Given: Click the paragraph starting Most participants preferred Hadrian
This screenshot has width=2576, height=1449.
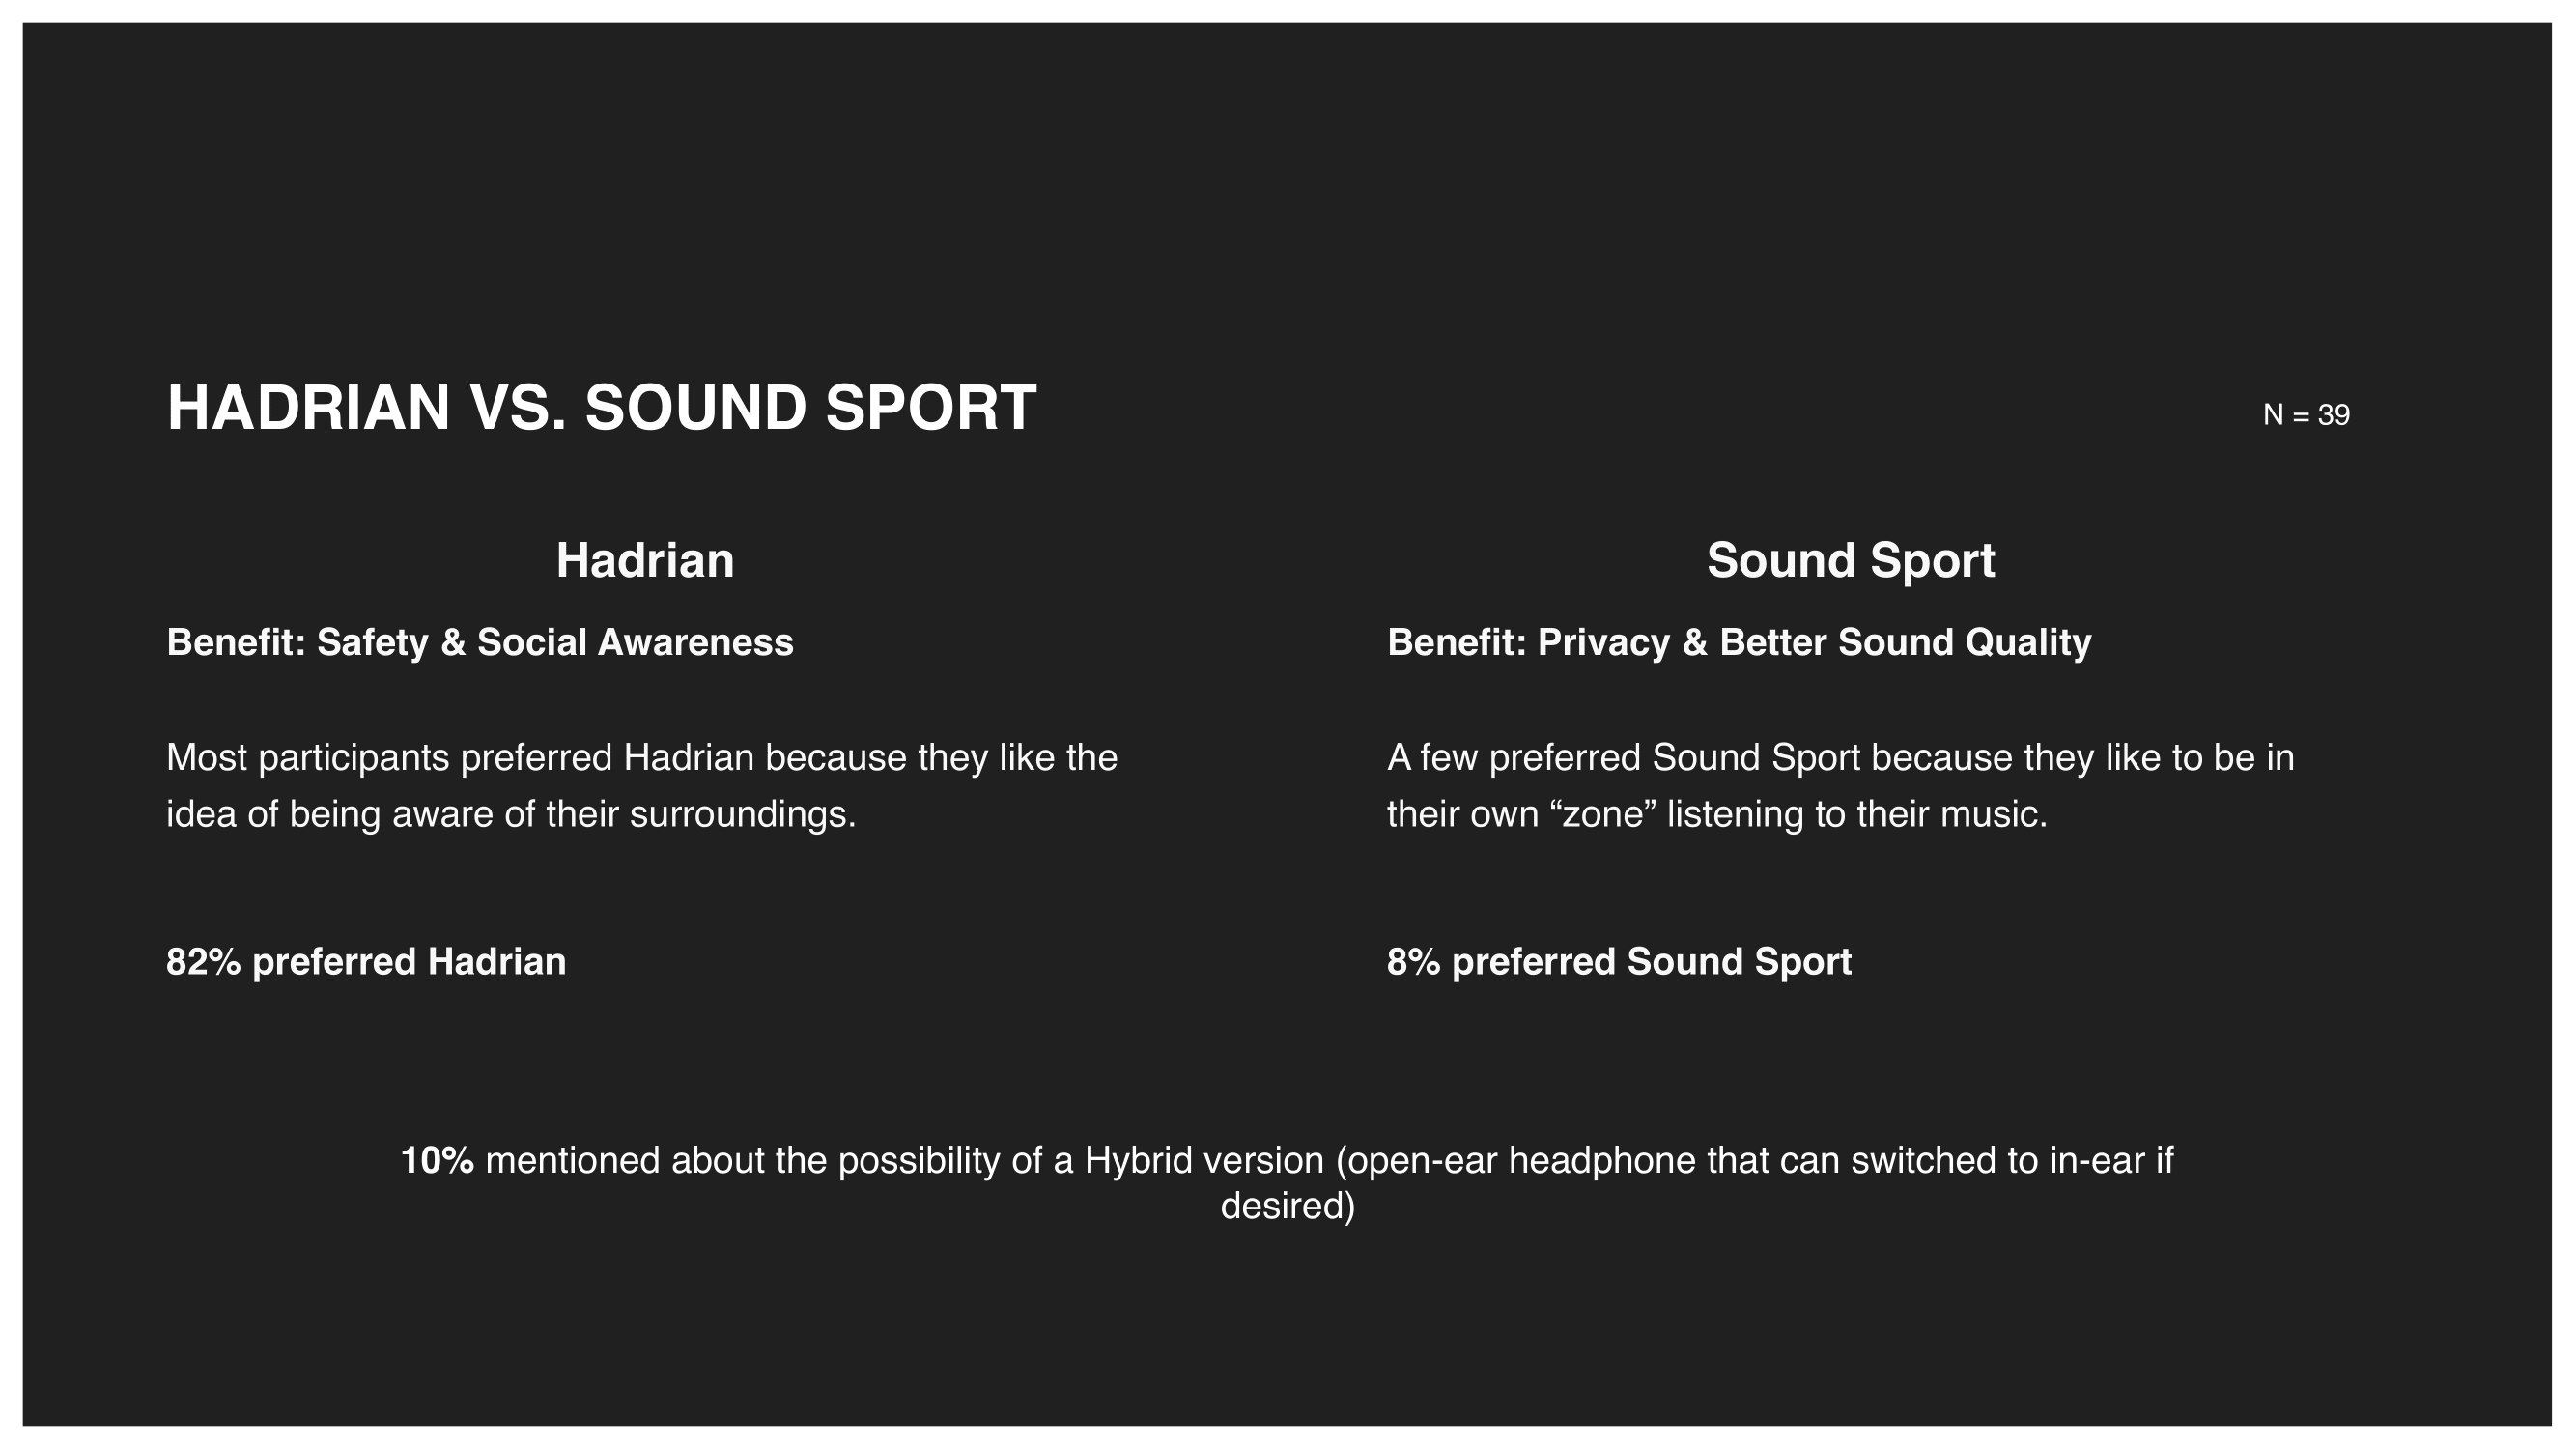Looking at the screenshot, I should 642,786.
